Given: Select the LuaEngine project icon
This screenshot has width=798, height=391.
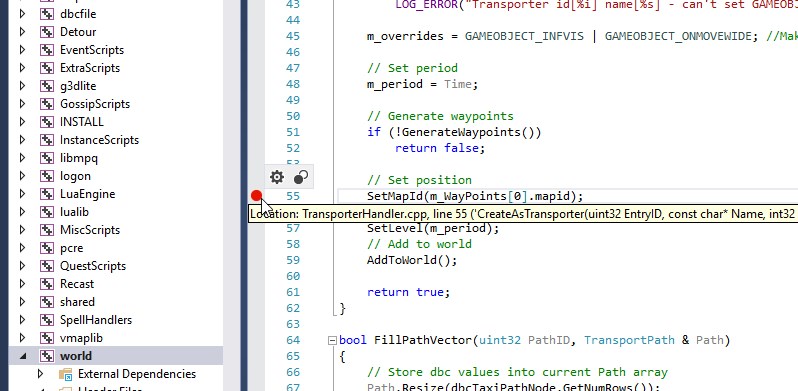Looking at the screenshot, I should [x=47, y=194].
